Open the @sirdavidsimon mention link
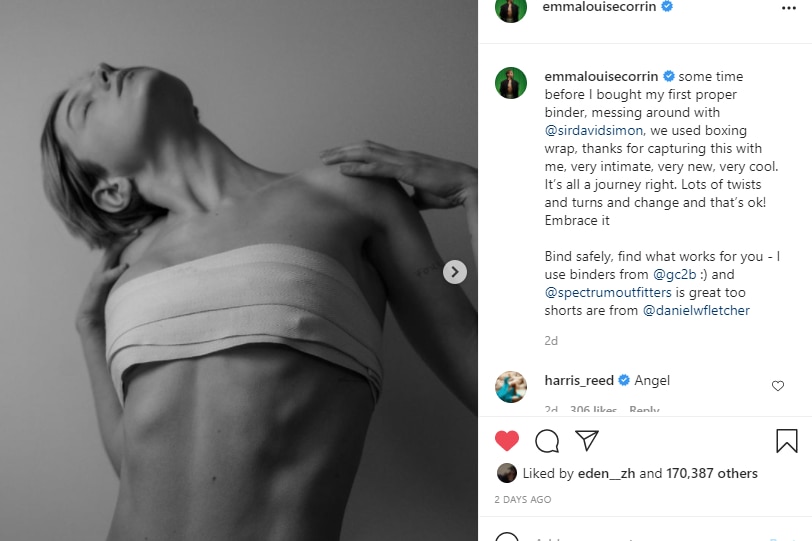Screen dimensions: 812x541 [593, 130]
